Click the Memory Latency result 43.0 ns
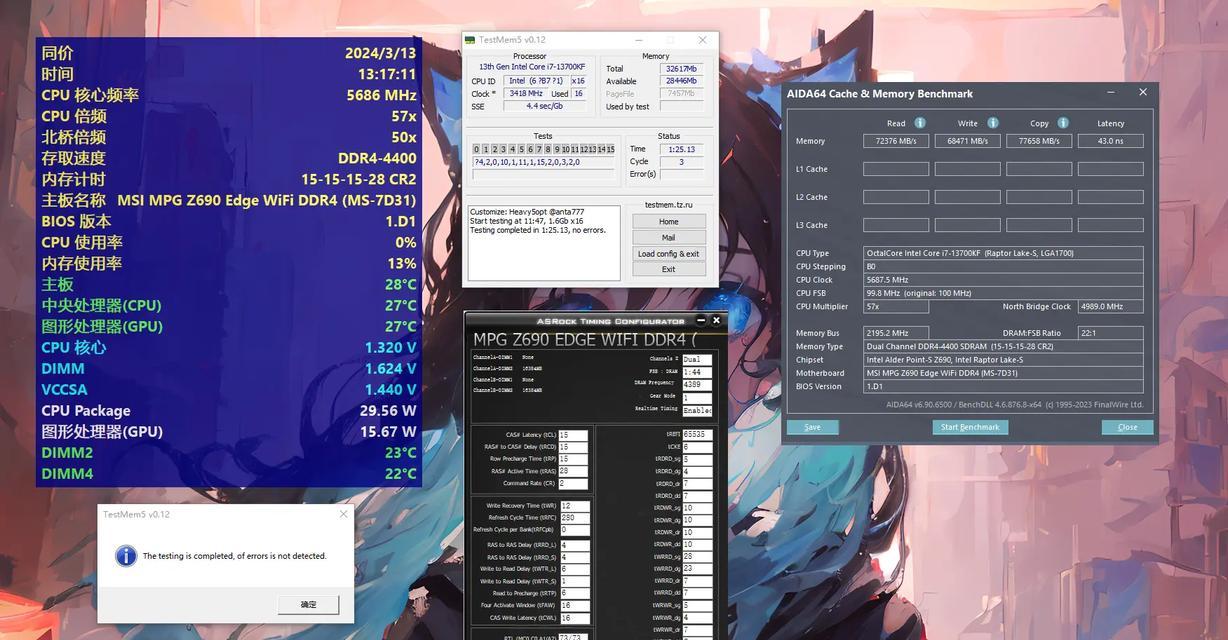Screen dimensions: 1228x640 [1110, 141]
